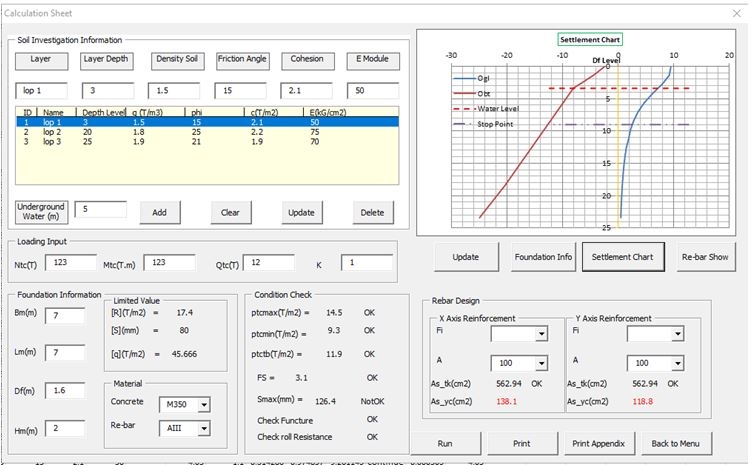This screenshot has width=751, height=465.
Task: Click the ptcmax value 14.5
Action: coord(334,313)
